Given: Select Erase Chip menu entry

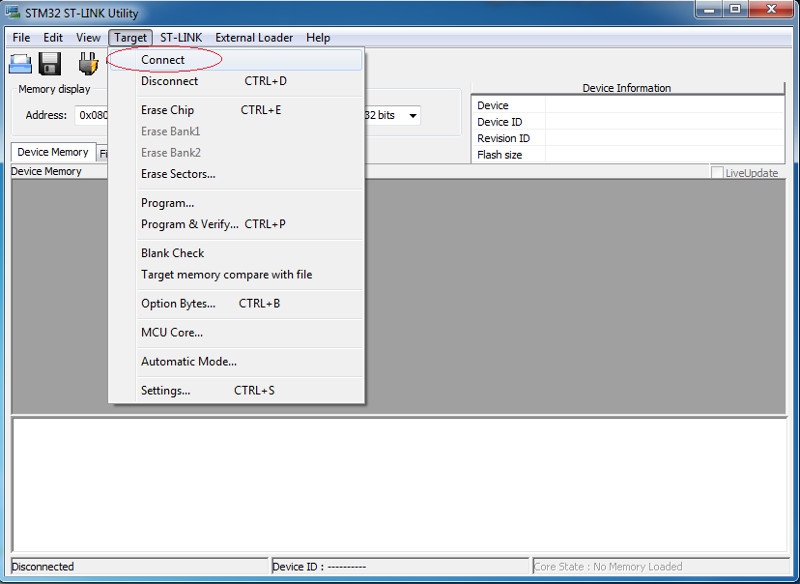Looking at the screenshot, I should 236,110.
